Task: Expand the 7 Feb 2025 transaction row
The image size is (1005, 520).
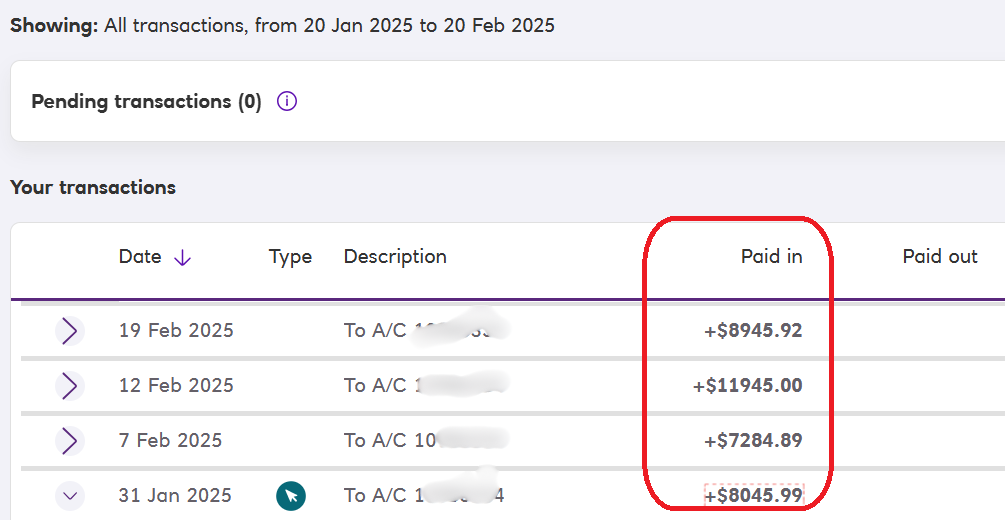Action: pyautogui.click(x=69, y=441)
